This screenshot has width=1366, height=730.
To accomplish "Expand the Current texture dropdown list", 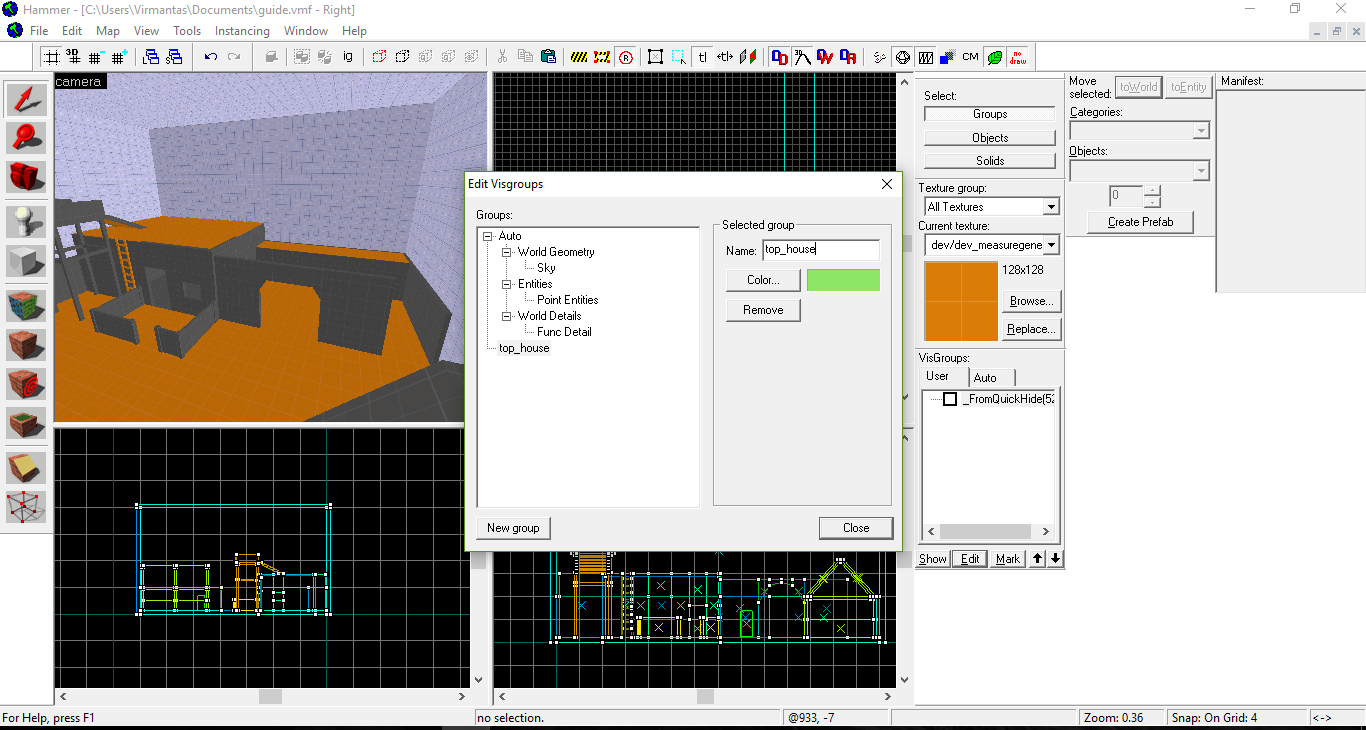I will [x=1050, y=245].
